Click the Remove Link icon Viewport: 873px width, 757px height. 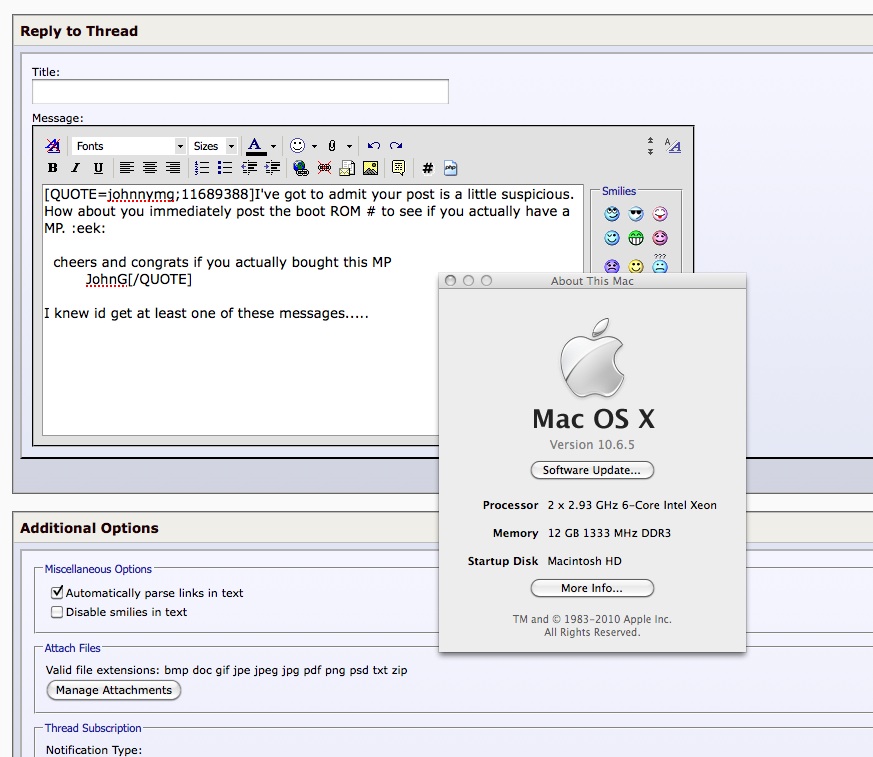pyautogui.click(x=324, y=168)
